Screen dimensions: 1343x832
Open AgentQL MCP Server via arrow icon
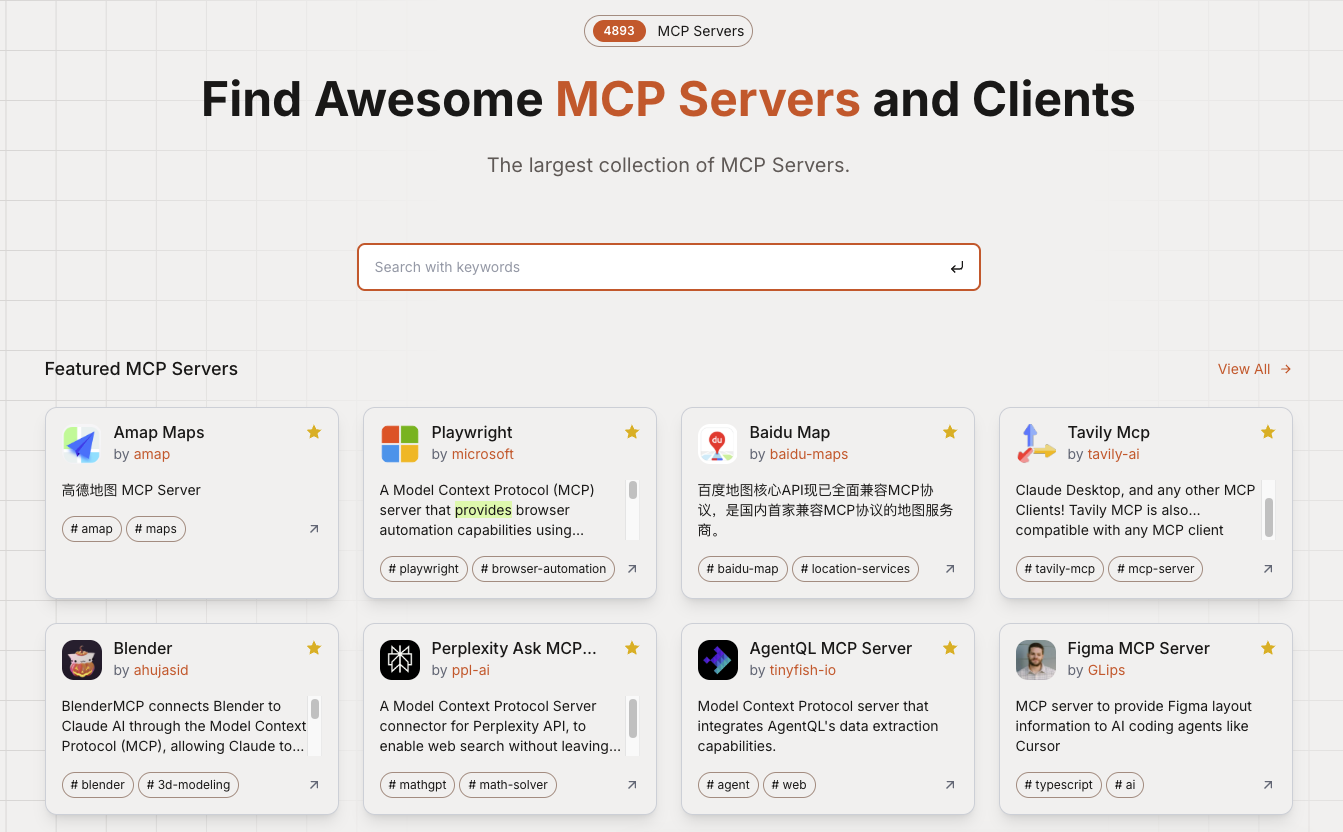click(x=950, y=785)
